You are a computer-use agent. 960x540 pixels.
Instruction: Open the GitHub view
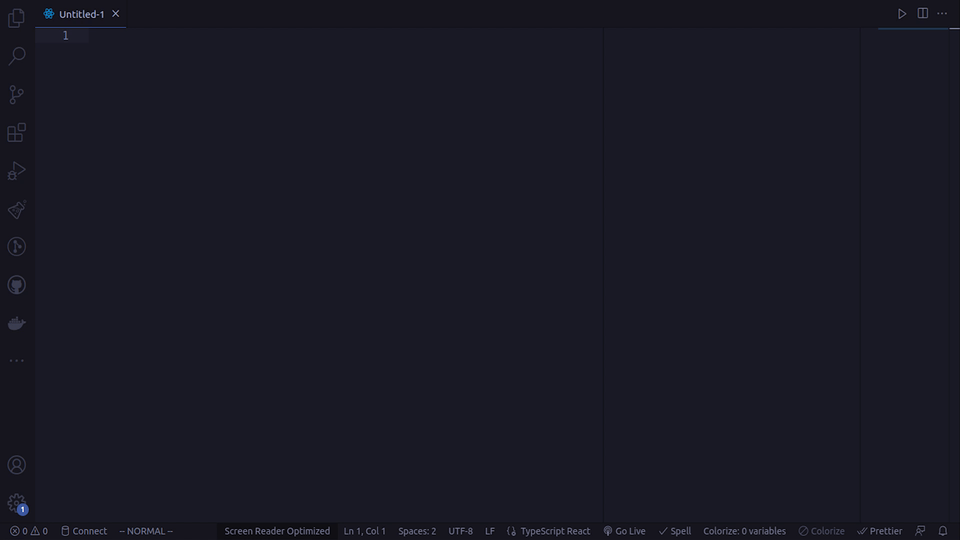pos(17,285)
